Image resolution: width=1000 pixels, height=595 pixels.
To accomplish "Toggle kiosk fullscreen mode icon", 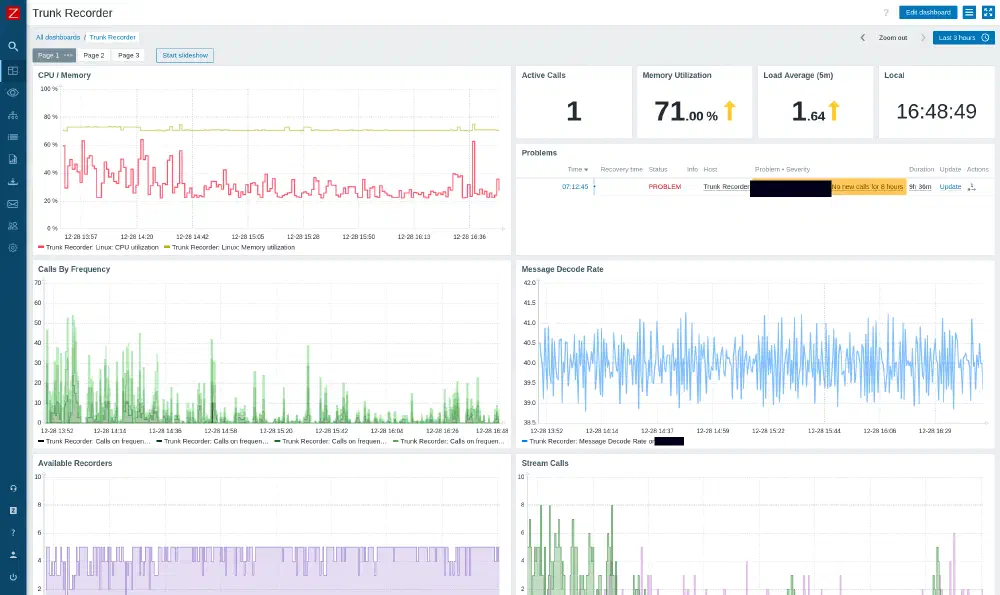I will click(x=988, y=12).
